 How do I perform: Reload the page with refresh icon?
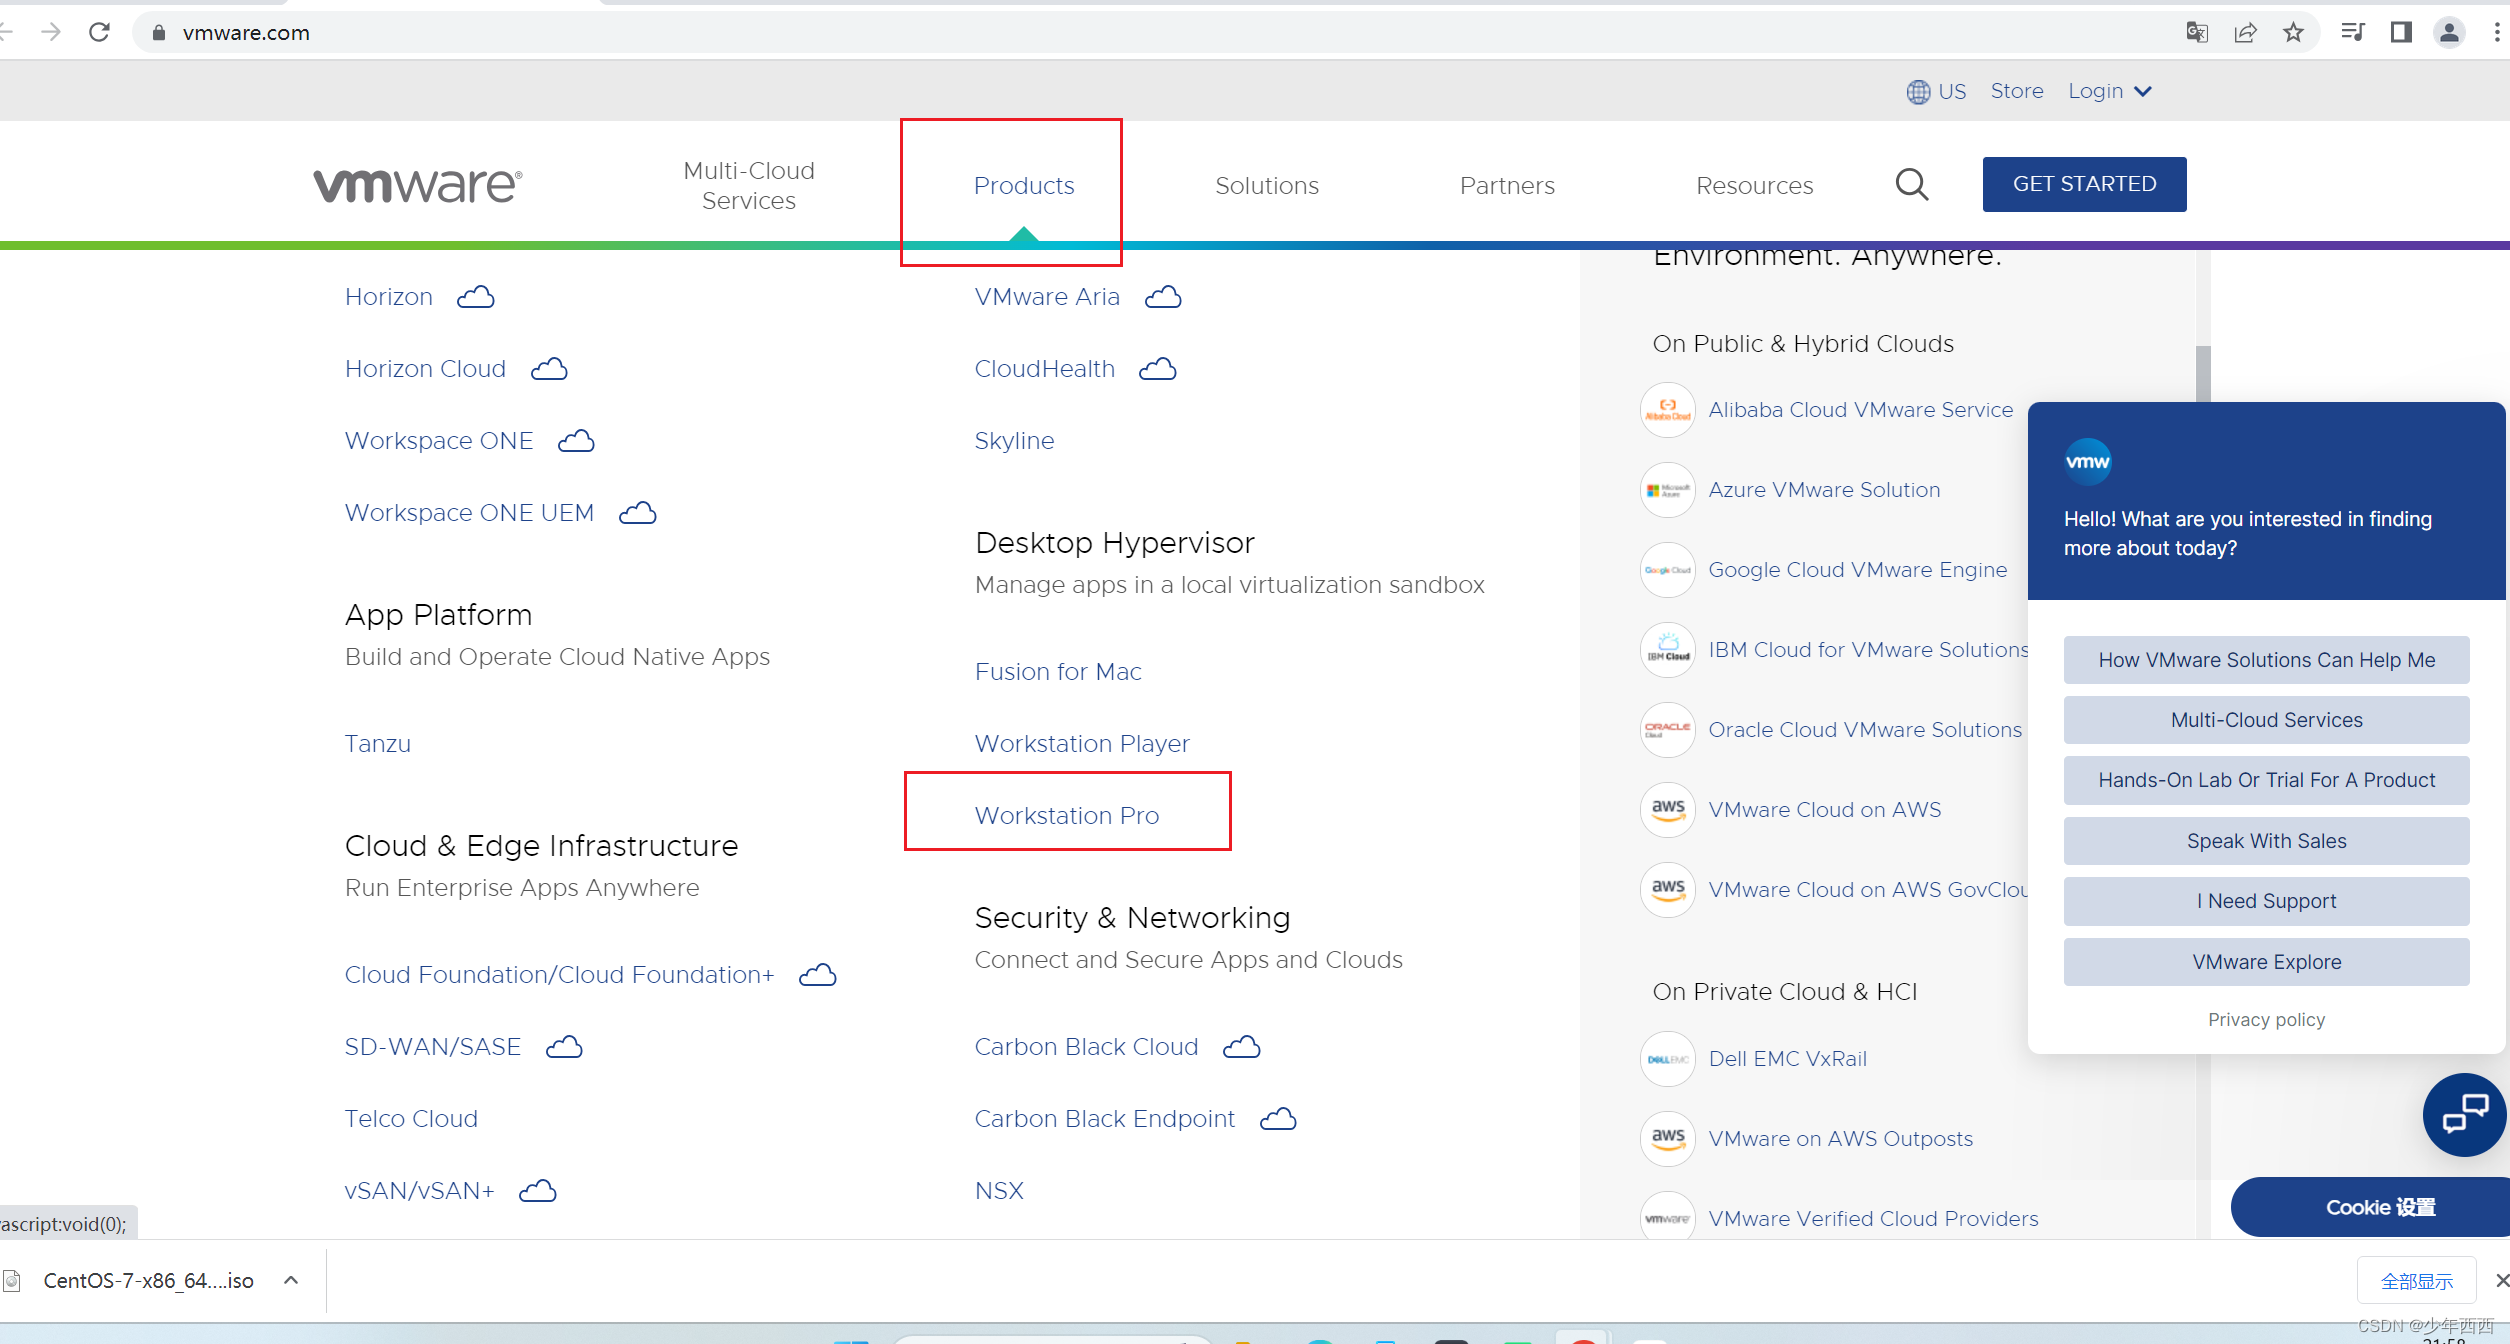coord(99,33)
